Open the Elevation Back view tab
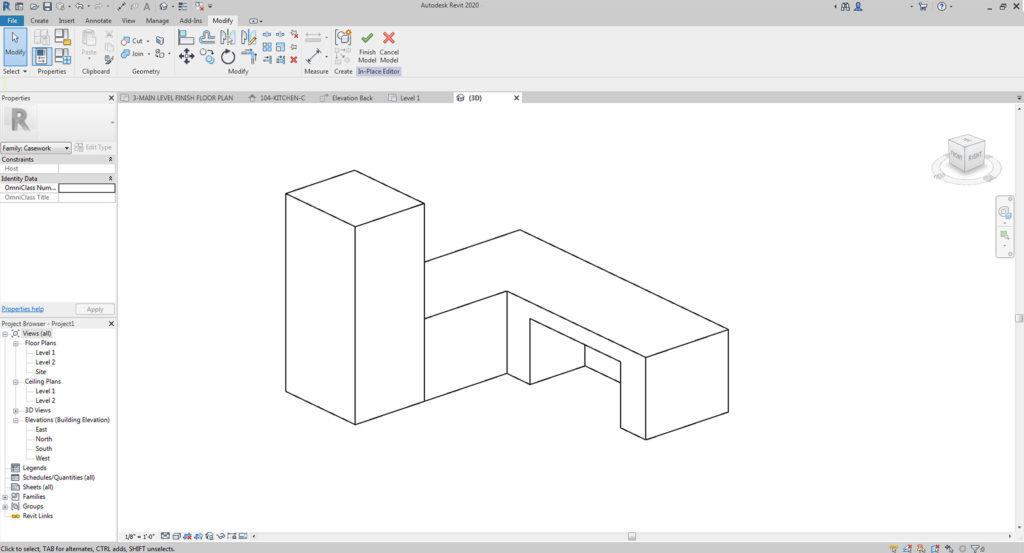Screen dimensions: 1024x553 point(353,98)
